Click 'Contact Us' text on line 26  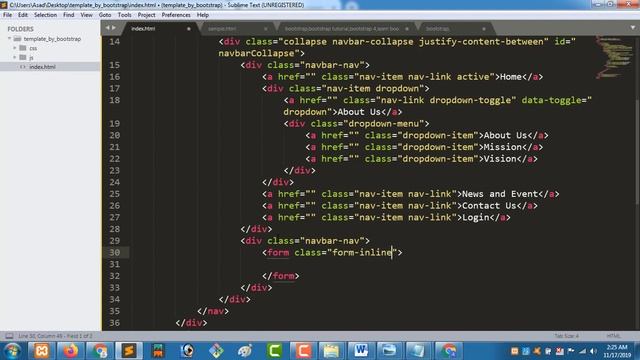point(489,206)
